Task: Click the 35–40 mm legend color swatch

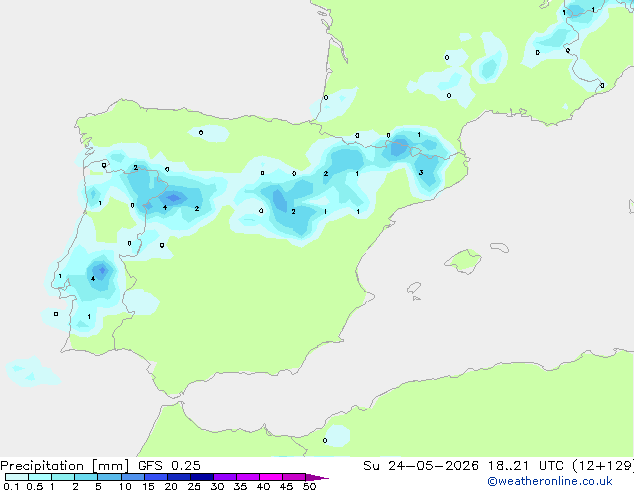Action: tap(247, 477)
